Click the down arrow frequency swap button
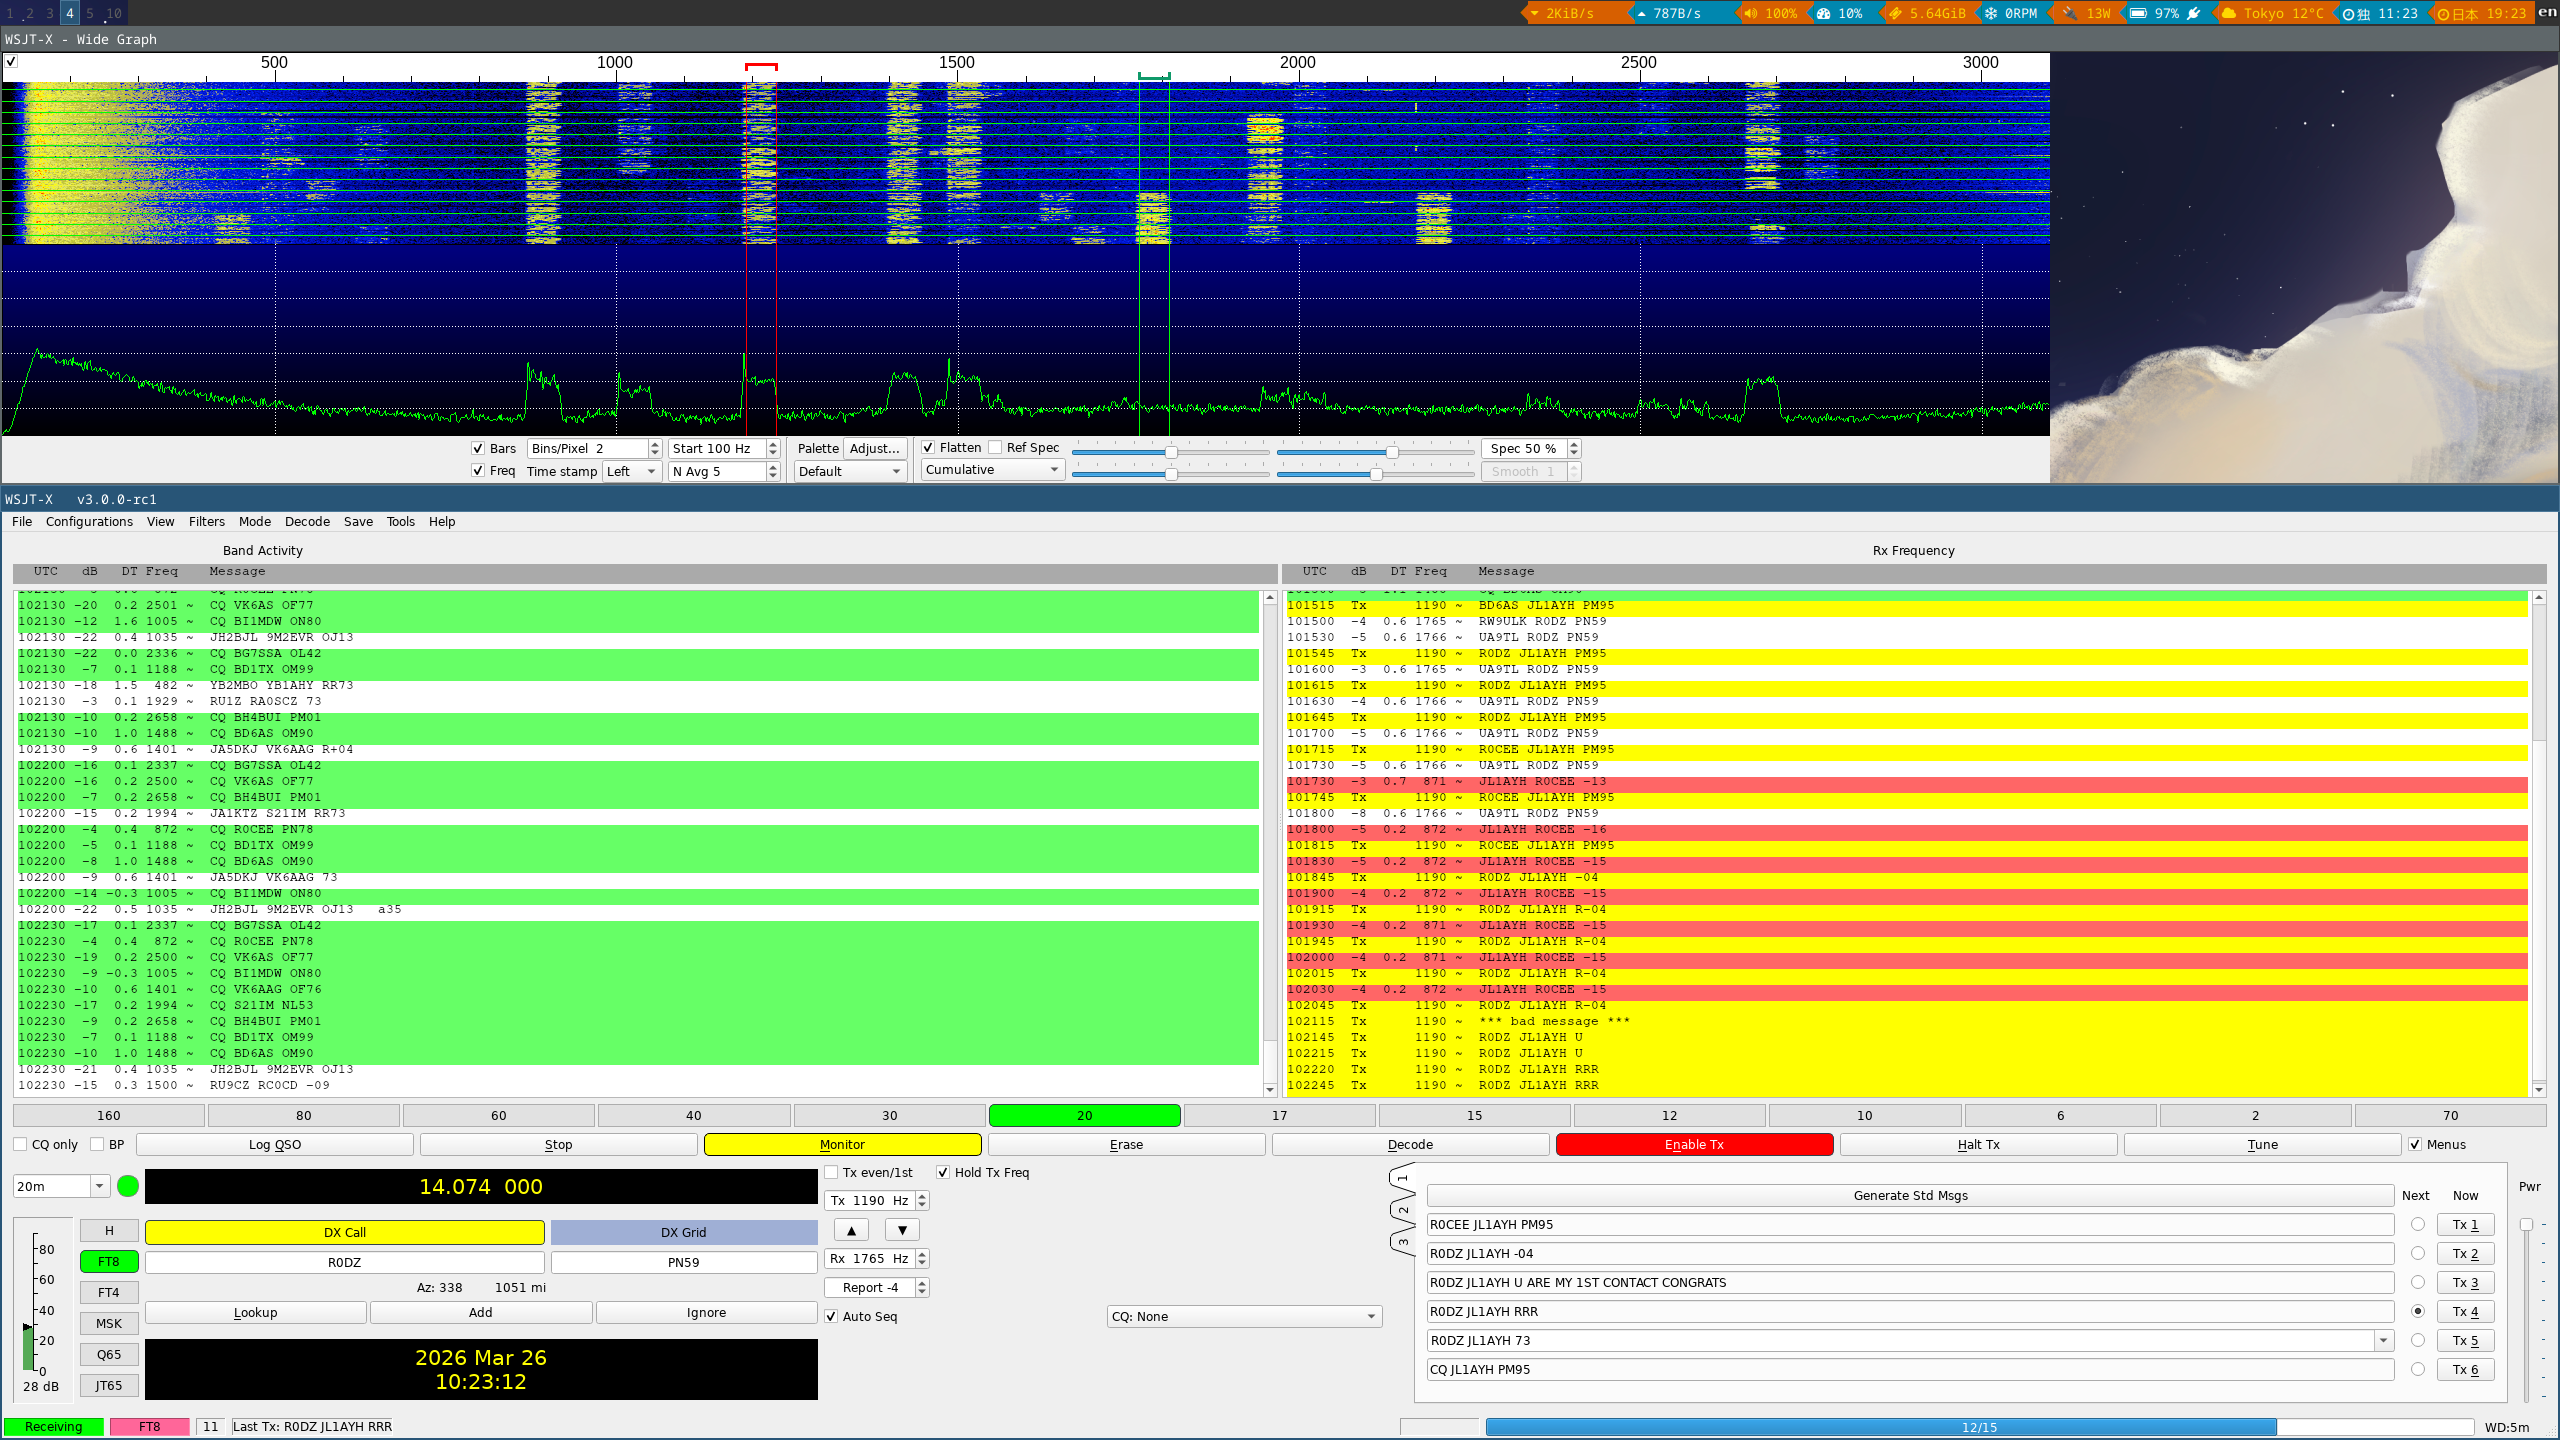 (x=902, y=1230)
